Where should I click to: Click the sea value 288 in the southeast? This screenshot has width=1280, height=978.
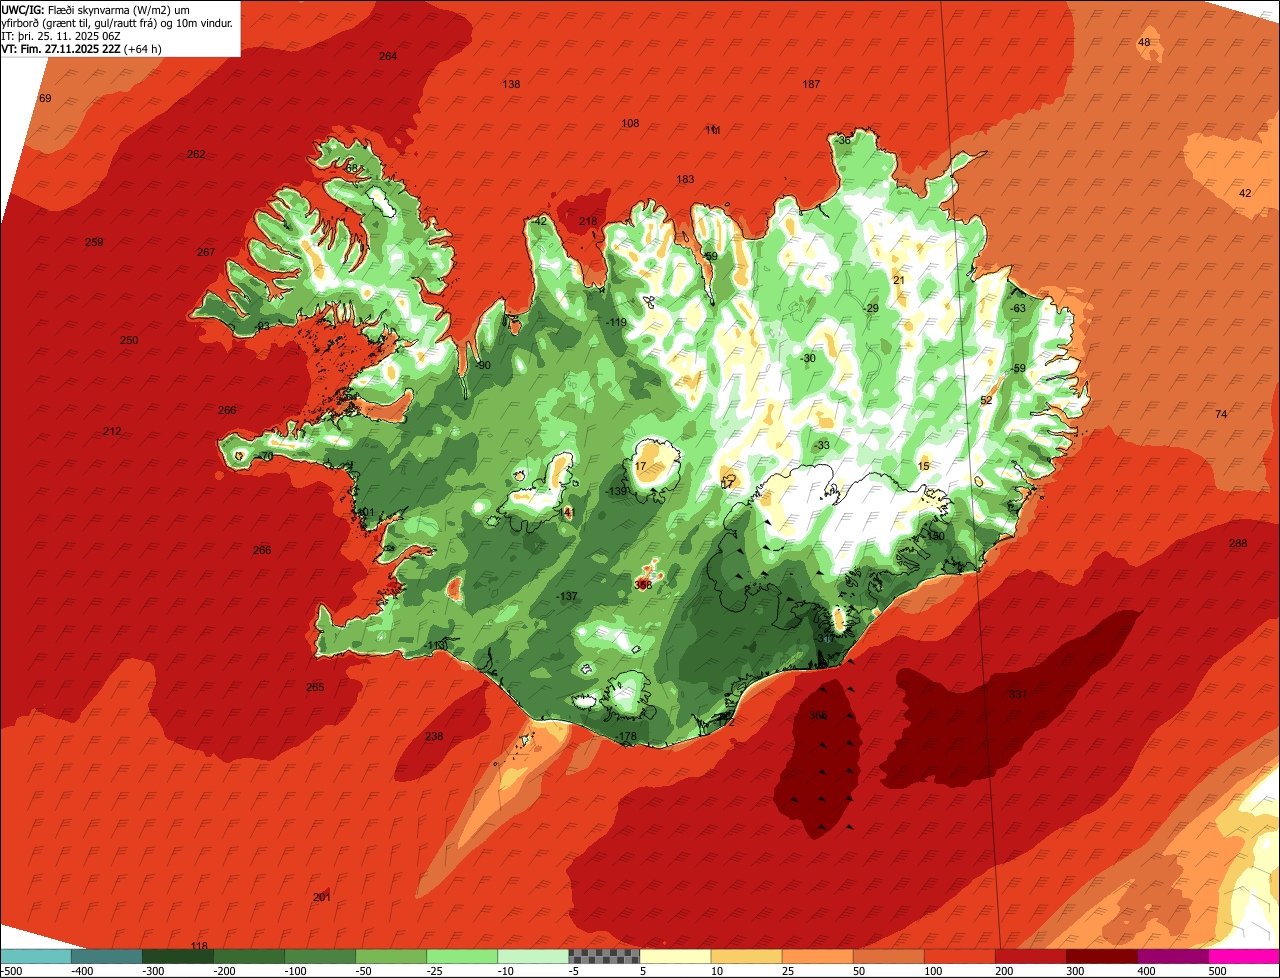[x=1238, y=543]
